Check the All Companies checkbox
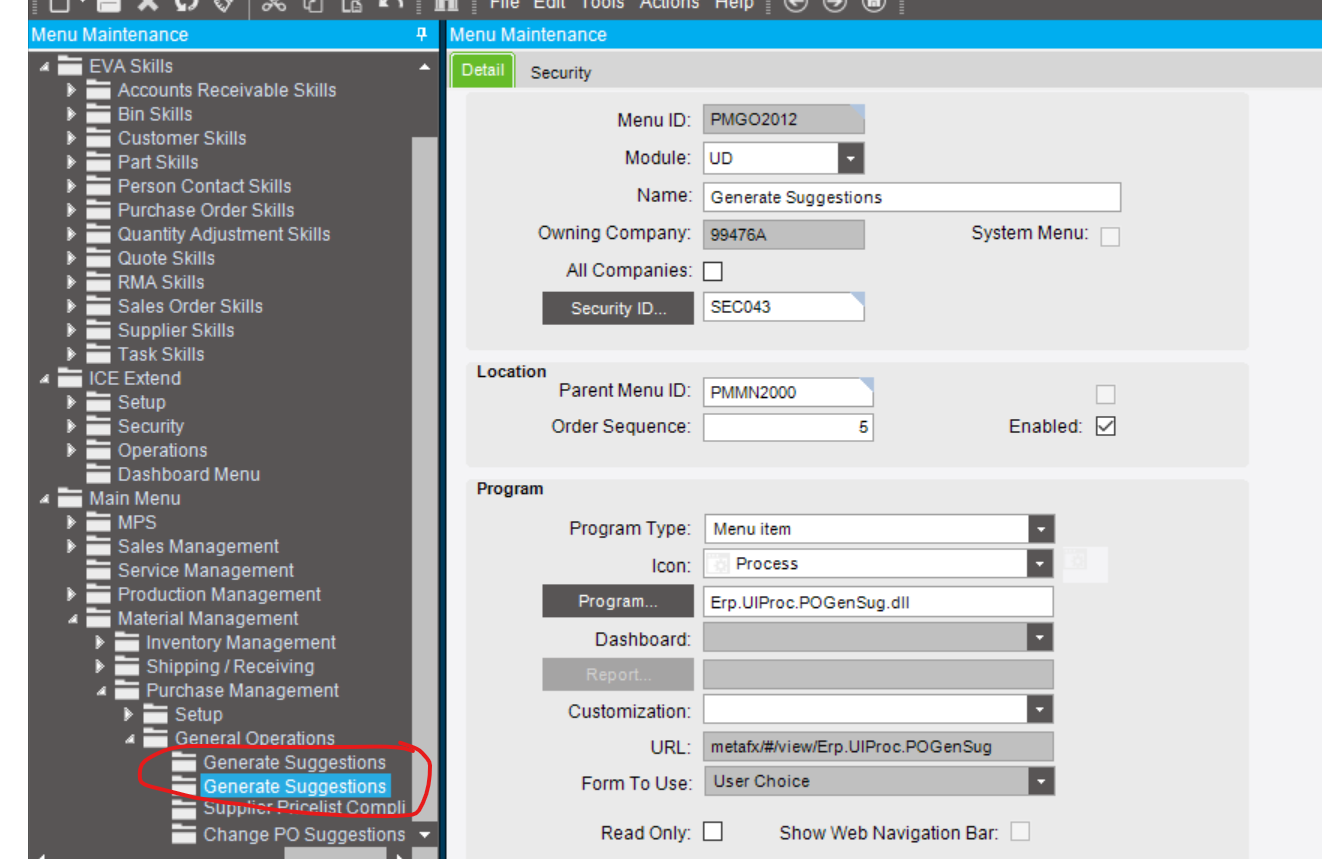This screenshot has width=1322, height=859. [713, 271]
